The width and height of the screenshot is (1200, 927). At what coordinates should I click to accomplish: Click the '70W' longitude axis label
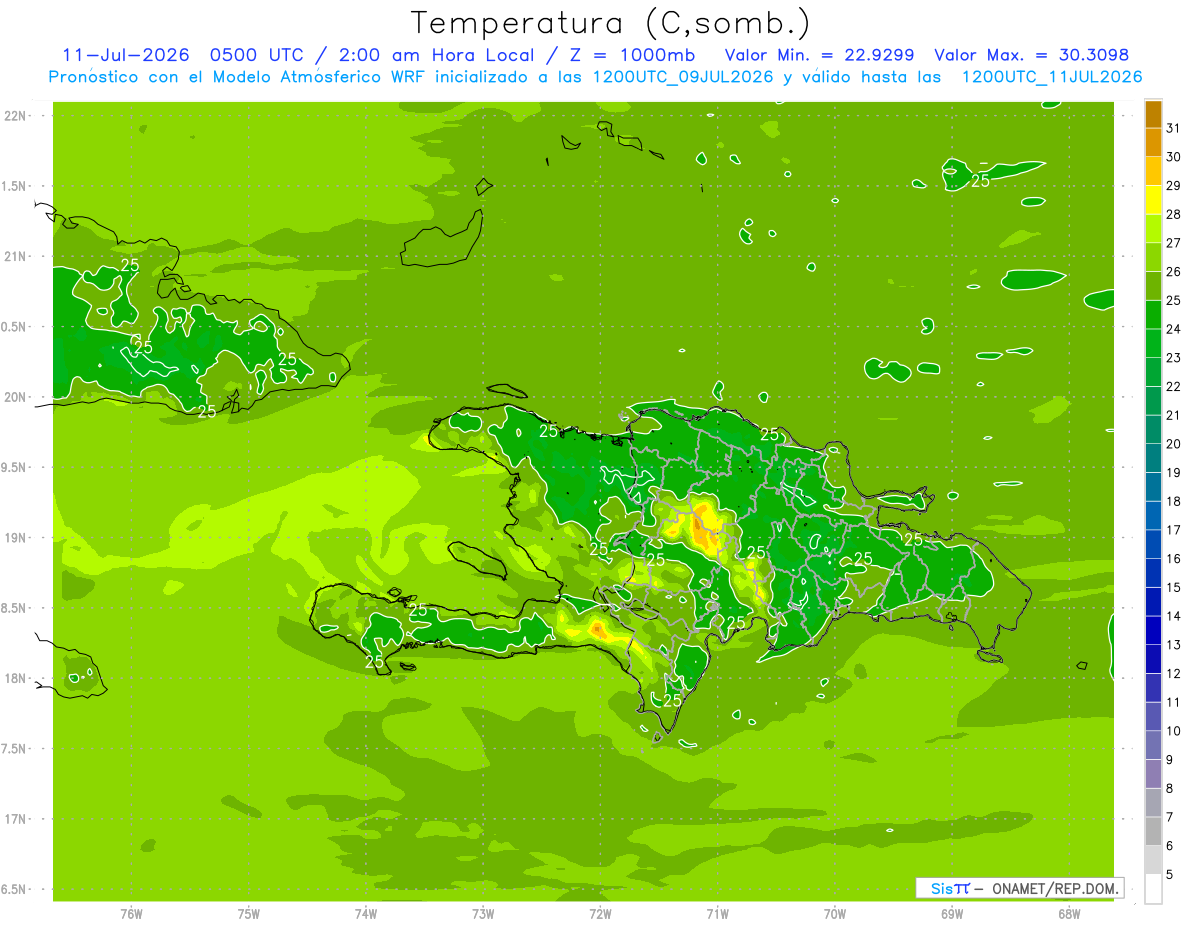(835, 914)
